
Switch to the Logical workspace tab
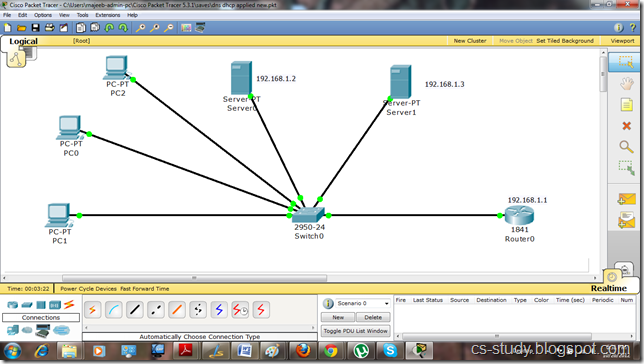pyautogui.click(x=23, y=41)
